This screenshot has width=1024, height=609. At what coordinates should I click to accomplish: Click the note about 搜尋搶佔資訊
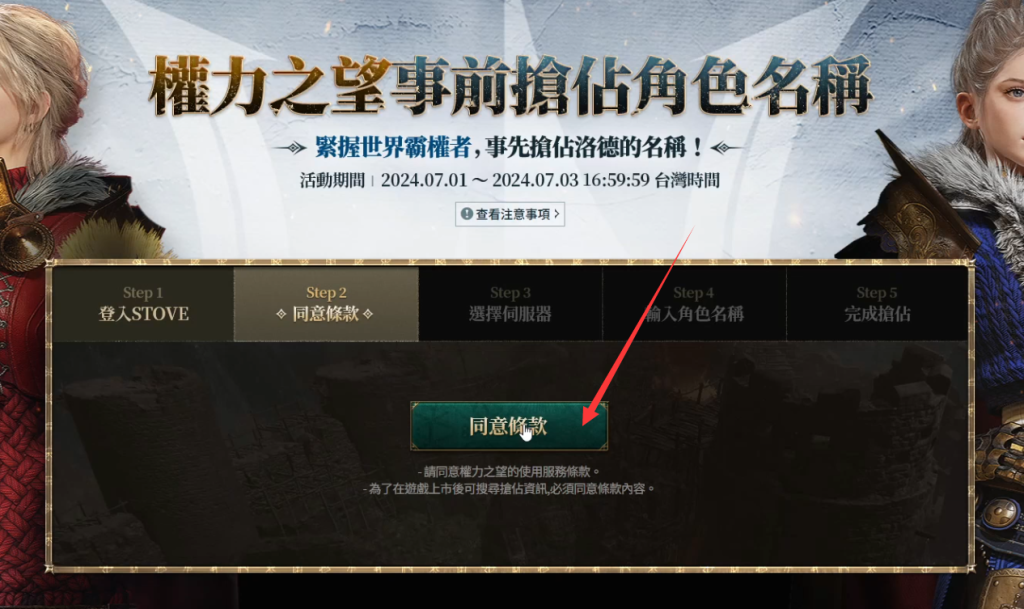coord(509,488)
